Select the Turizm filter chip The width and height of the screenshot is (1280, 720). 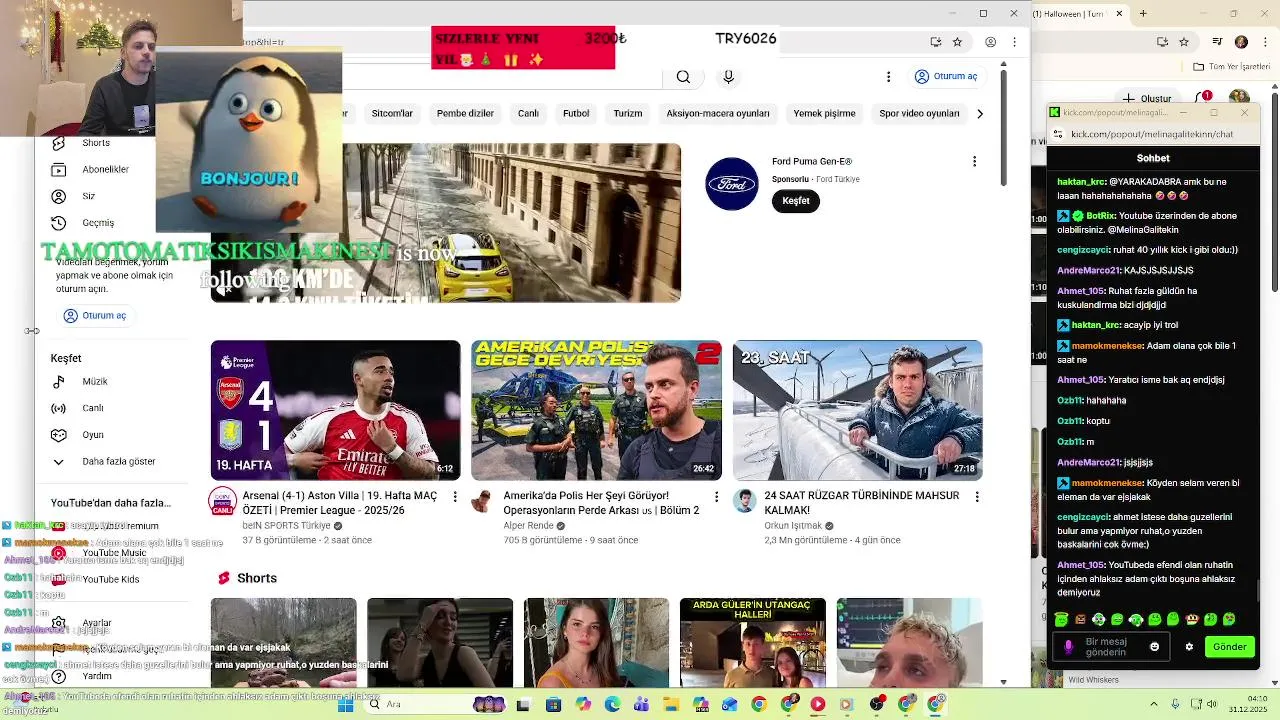[x=628, y=113]
